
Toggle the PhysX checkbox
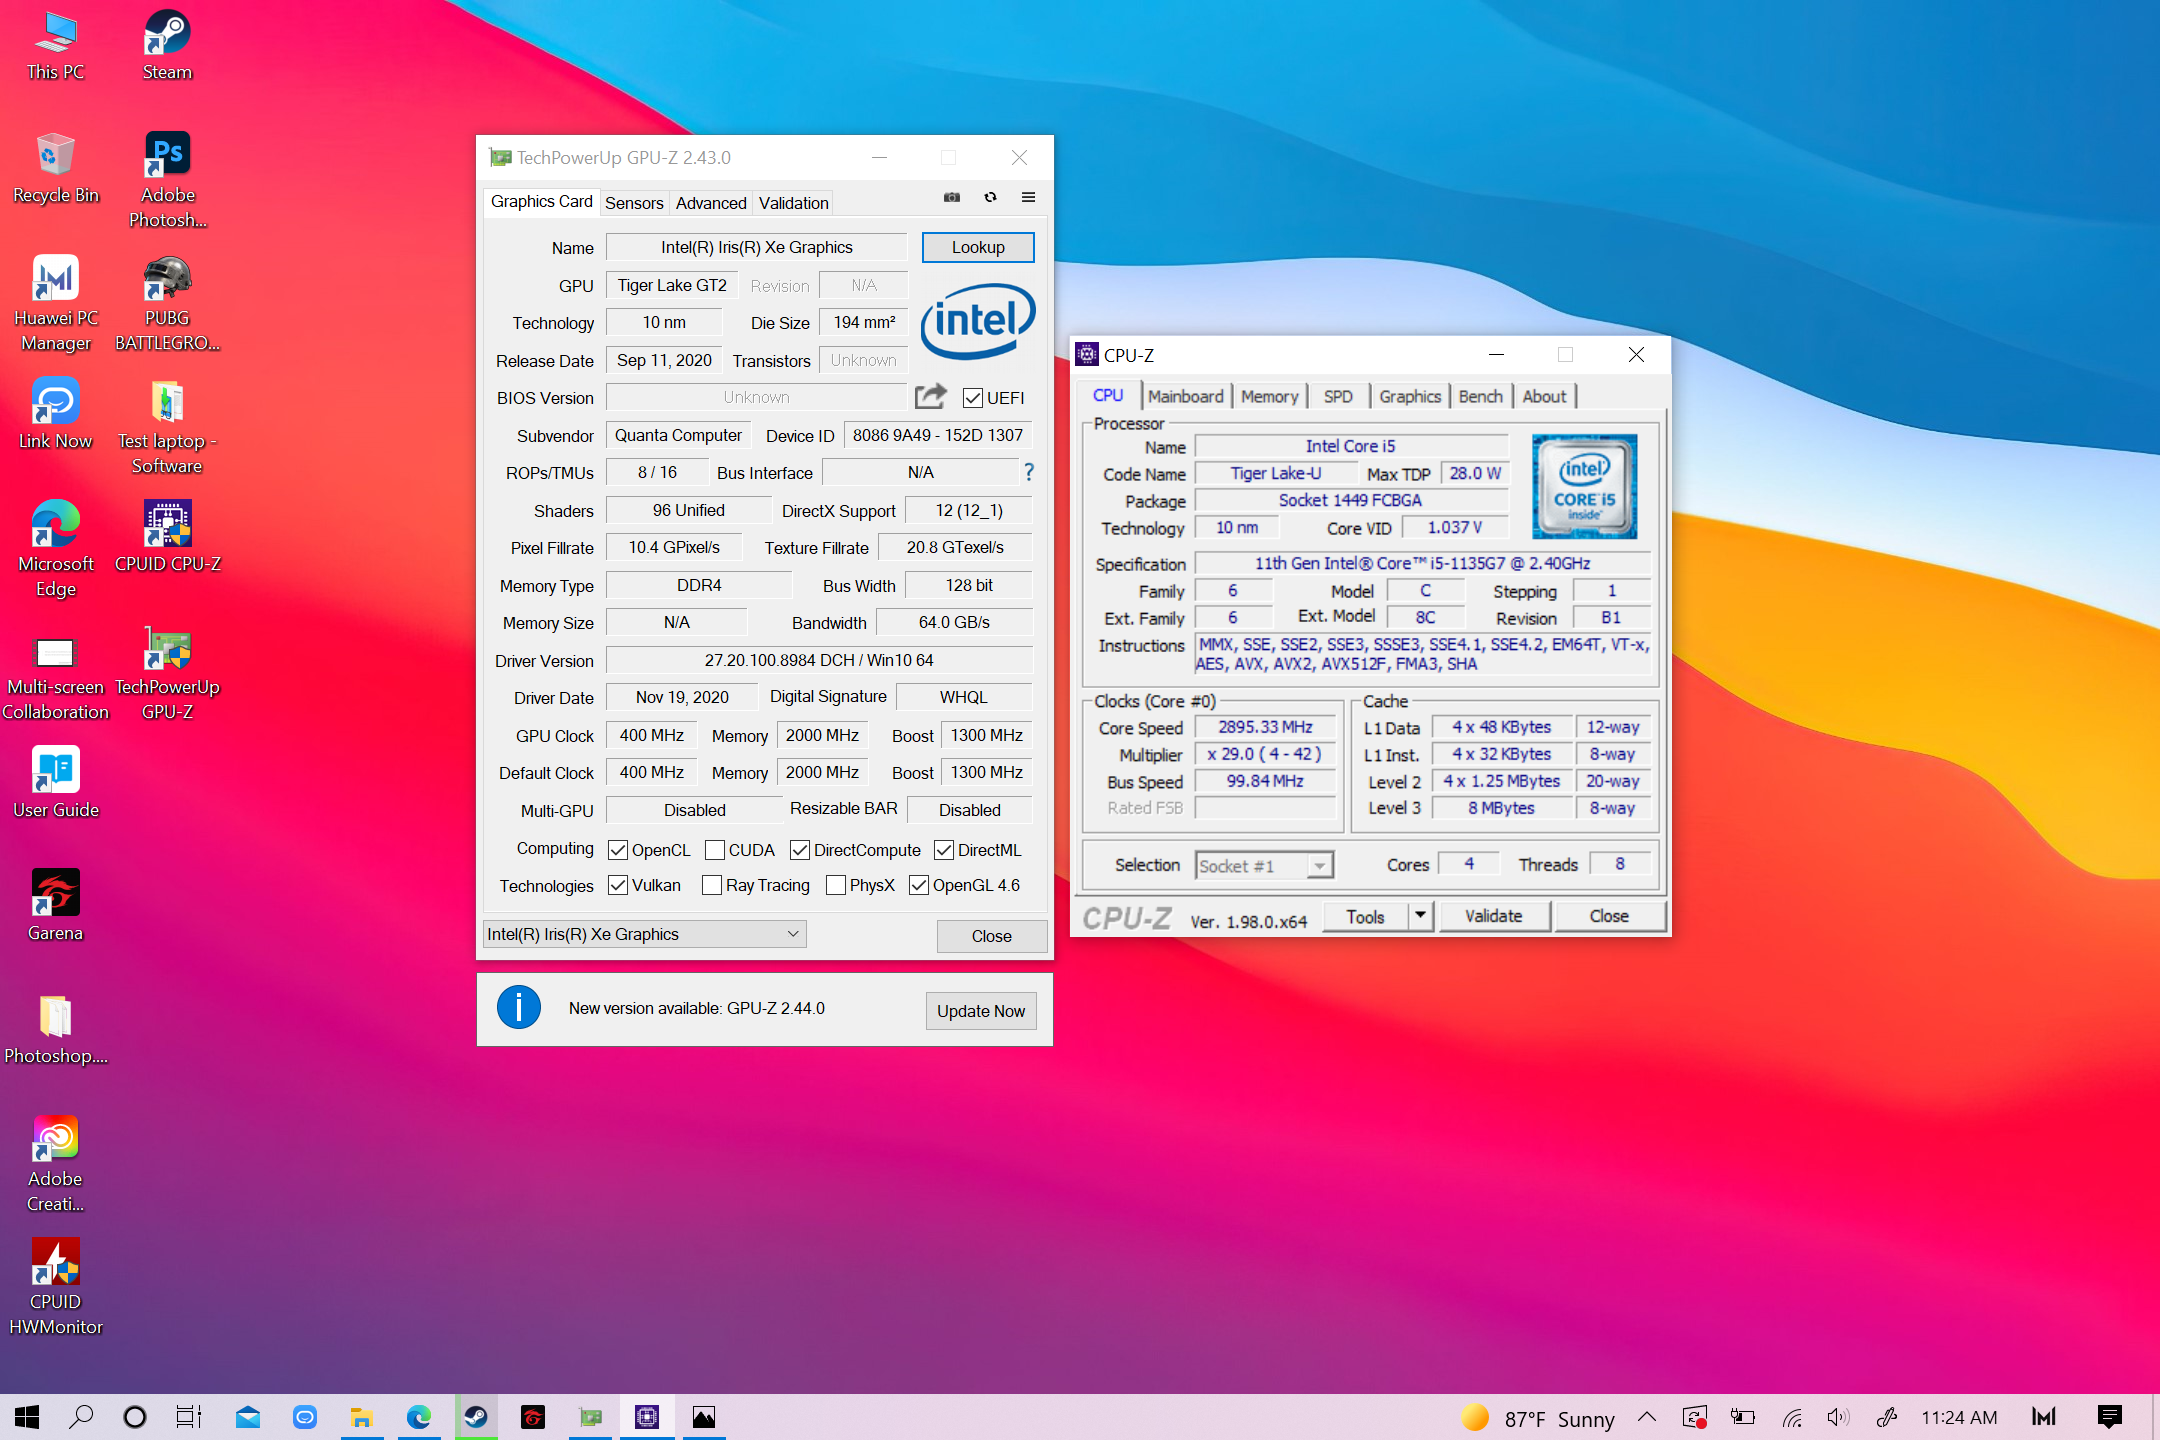pyautogui.click(x=836, y=885)
